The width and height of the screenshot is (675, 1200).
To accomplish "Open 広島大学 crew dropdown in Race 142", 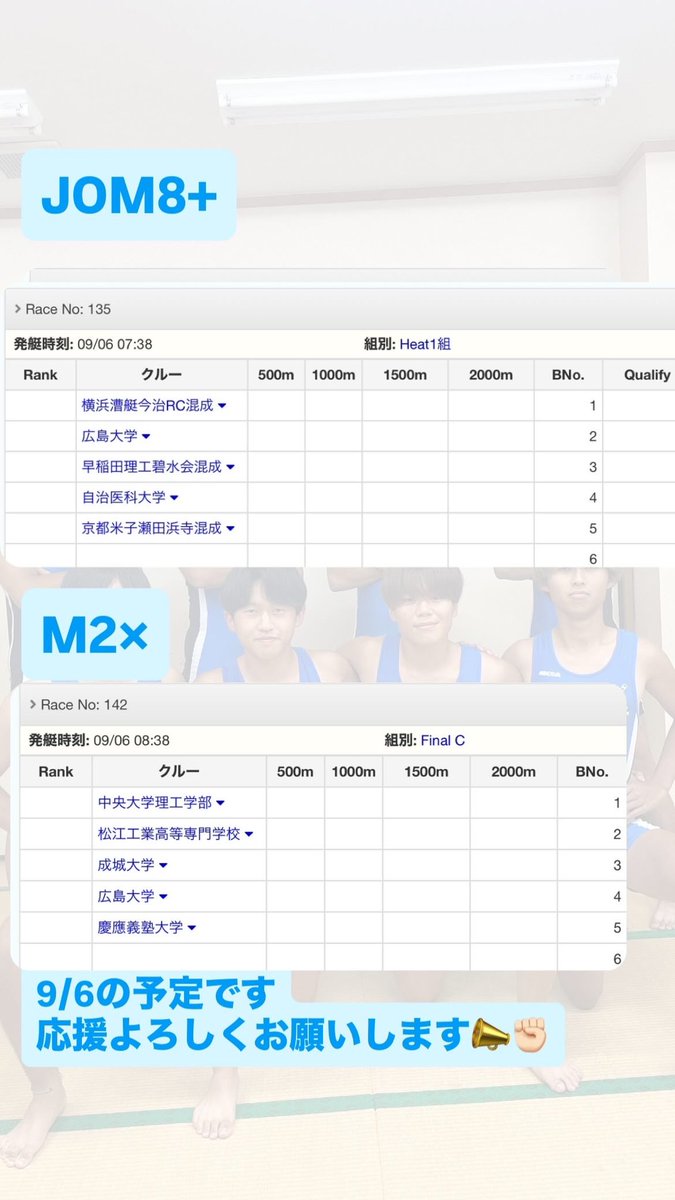I will (x=132, y=897).
